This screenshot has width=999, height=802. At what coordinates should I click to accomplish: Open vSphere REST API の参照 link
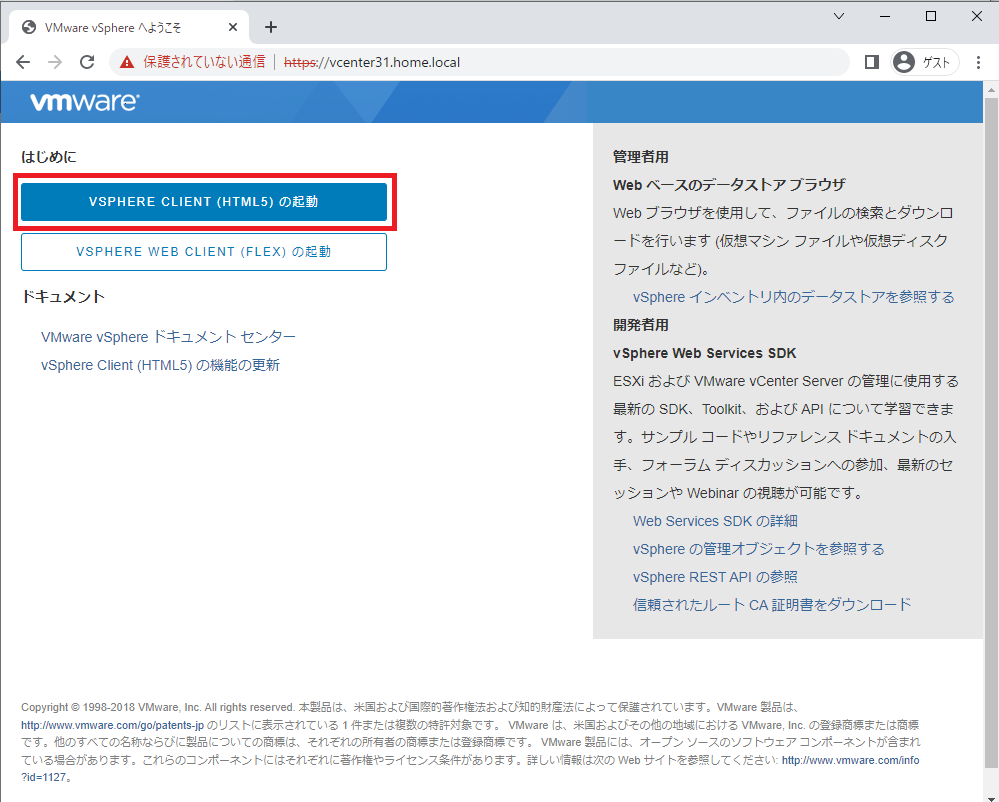[x=715, y=577]
